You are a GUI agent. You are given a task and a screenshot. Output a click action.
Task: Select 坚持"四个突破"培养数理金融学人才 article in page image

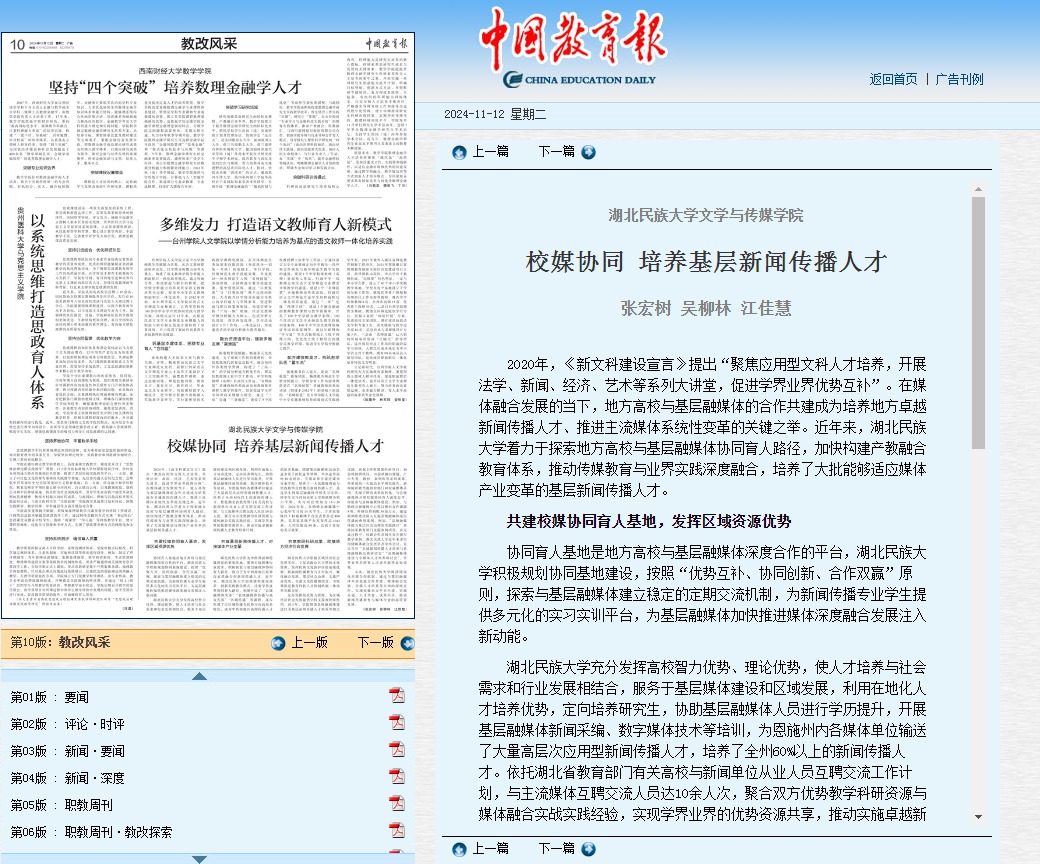tap(175, 87)
